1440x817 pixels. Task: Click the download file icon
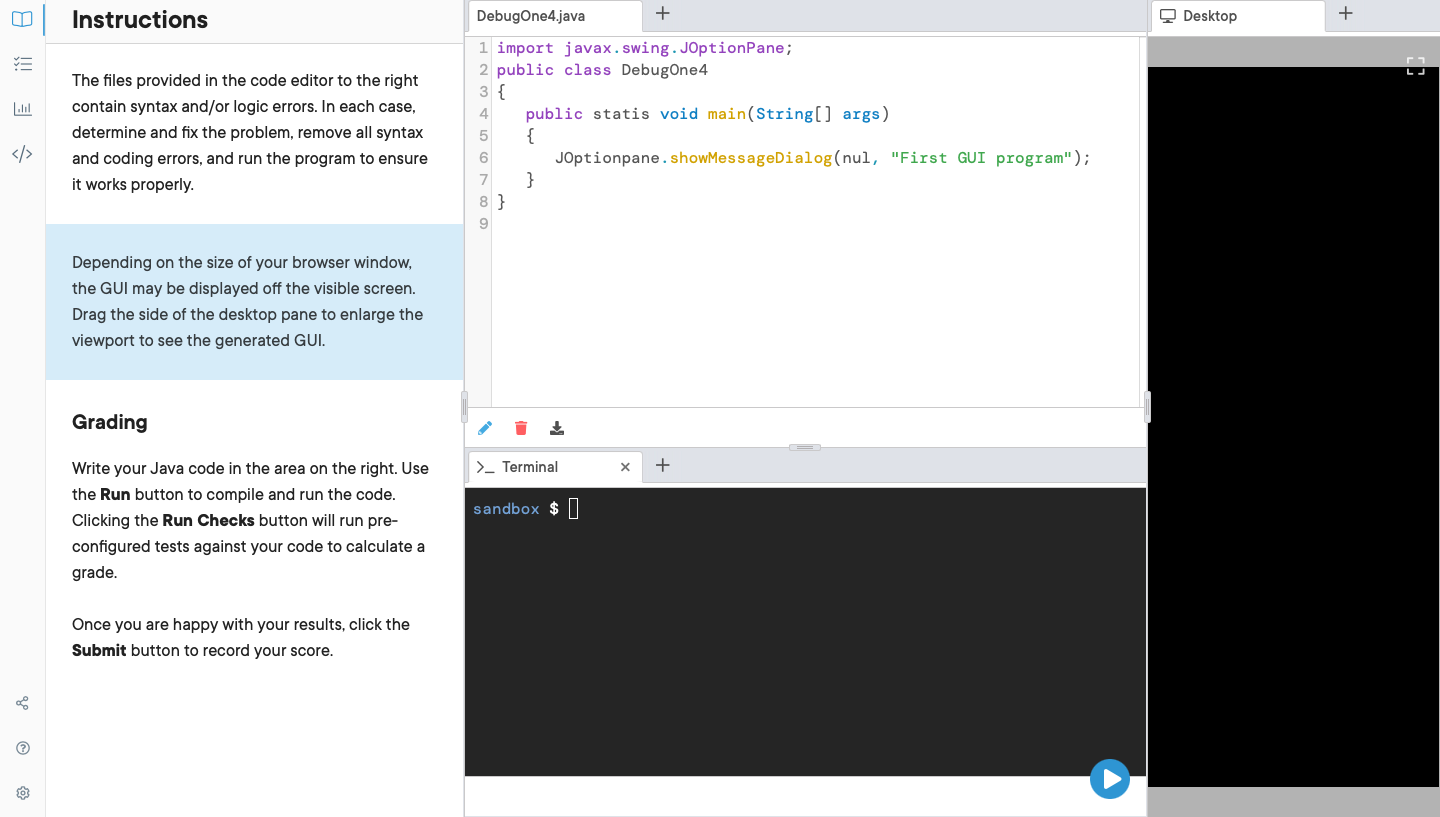click(x=556, y=427)
